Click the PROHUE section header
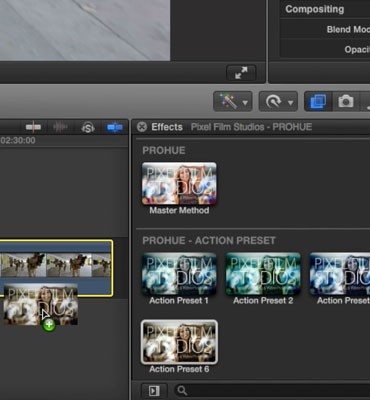Image resolution: width=370 pixels, height=400 pixels. tap(164, 150)
